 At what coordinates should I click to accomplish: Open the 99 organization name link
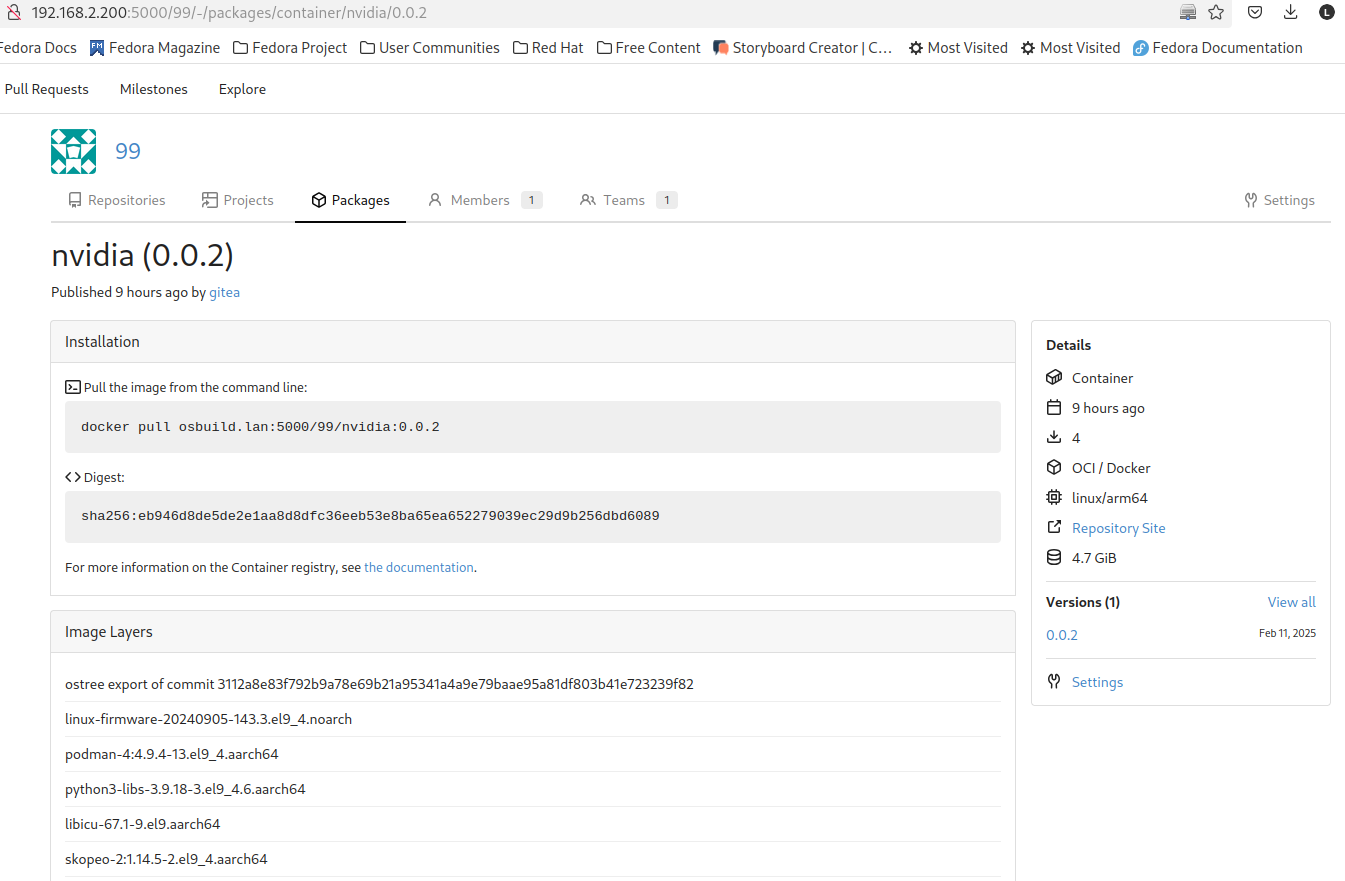coord(128,151)
